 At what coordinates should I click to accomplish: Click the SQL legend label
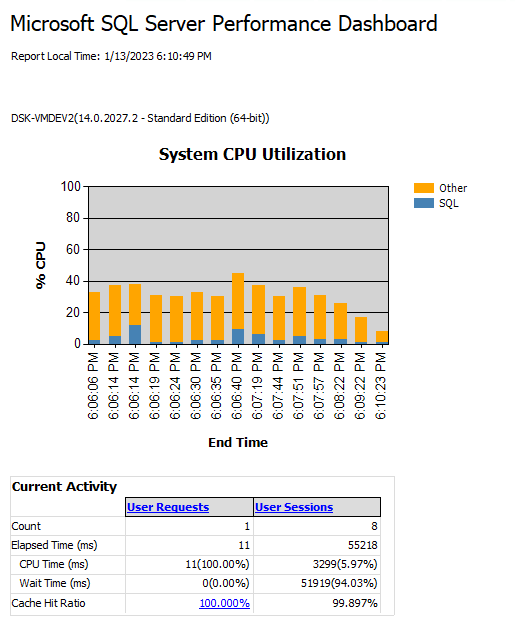pos(449,203)
